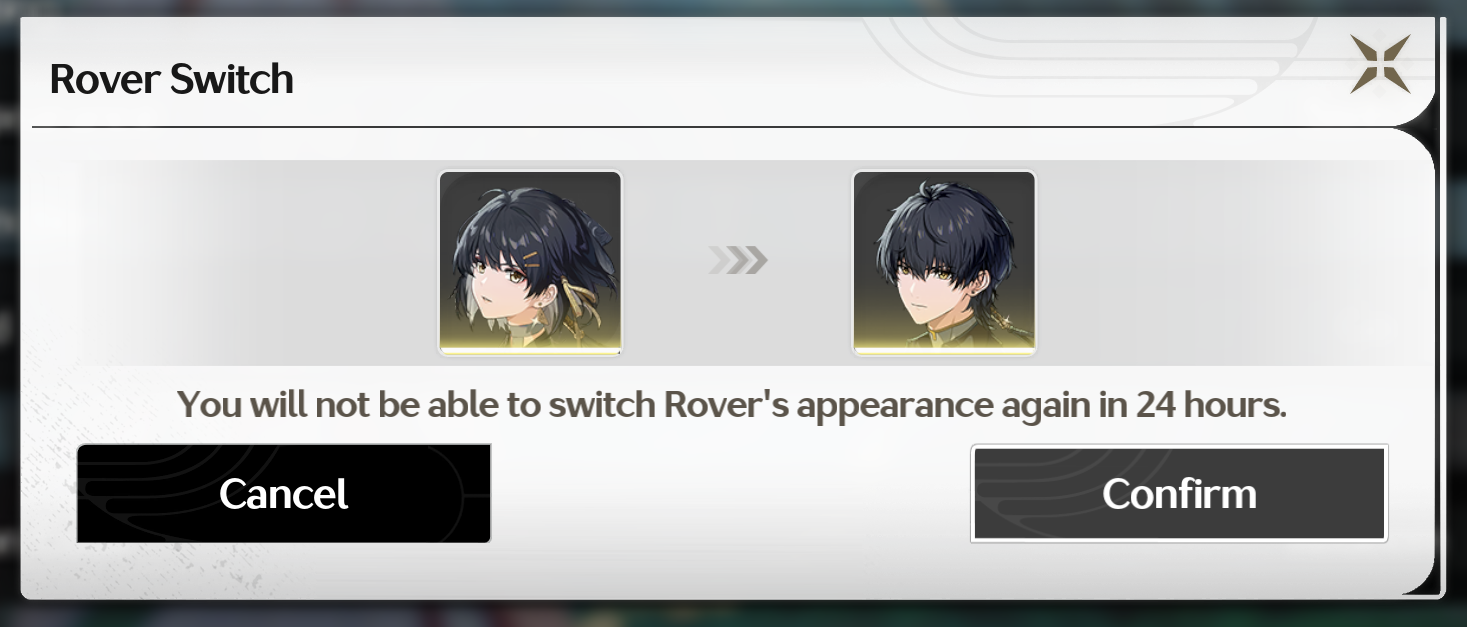Screen dimensions: 1467x627
Task: Click the yellow glow bar under the female portrait
Action: click(530, 350)
